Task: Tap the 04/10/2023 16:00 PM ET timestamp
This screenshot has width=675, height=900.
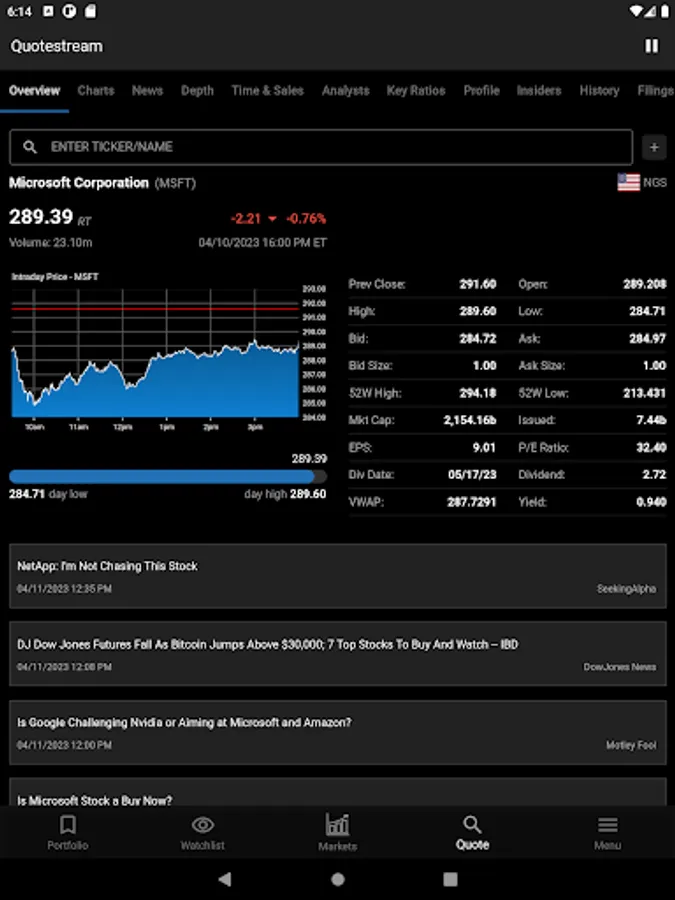Action: pos(263,243)
